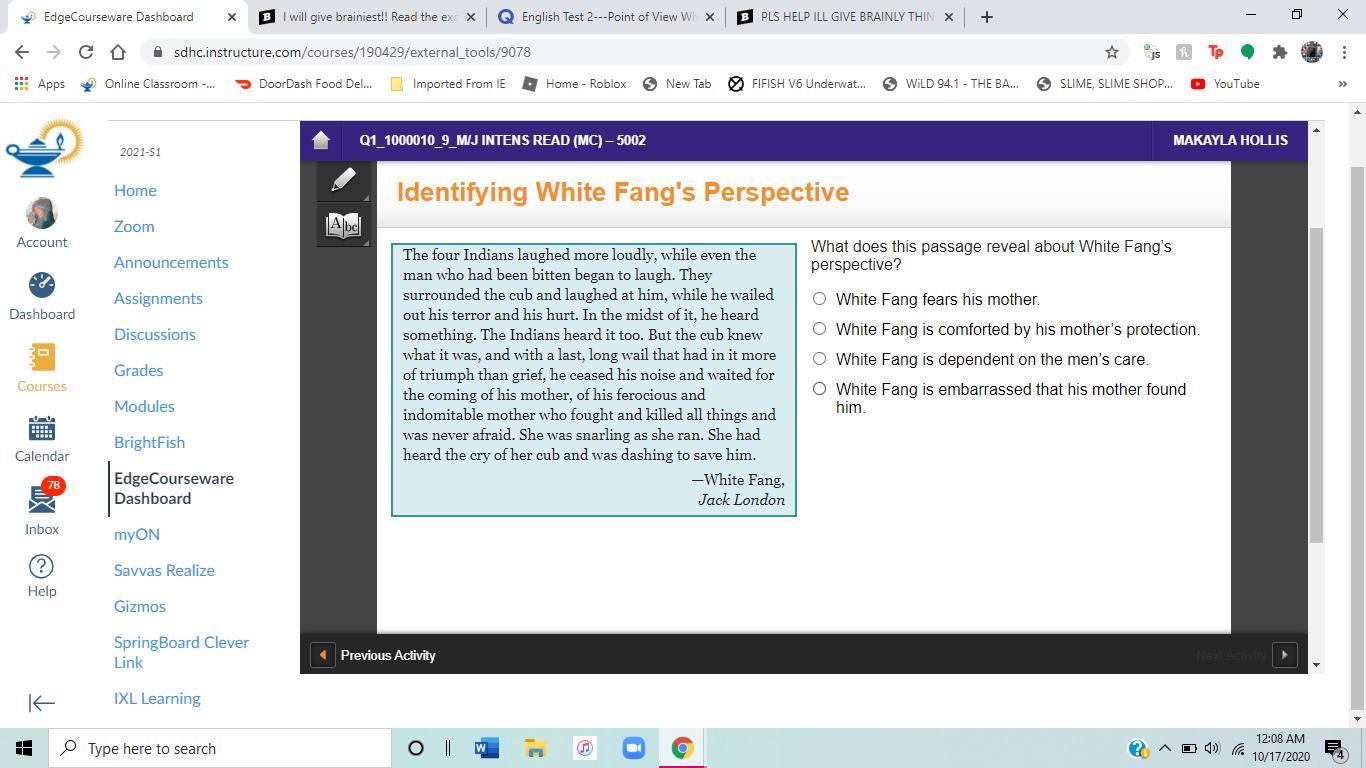
Task: Close the English Test 2 tab
Action: [x=709, y=17]
